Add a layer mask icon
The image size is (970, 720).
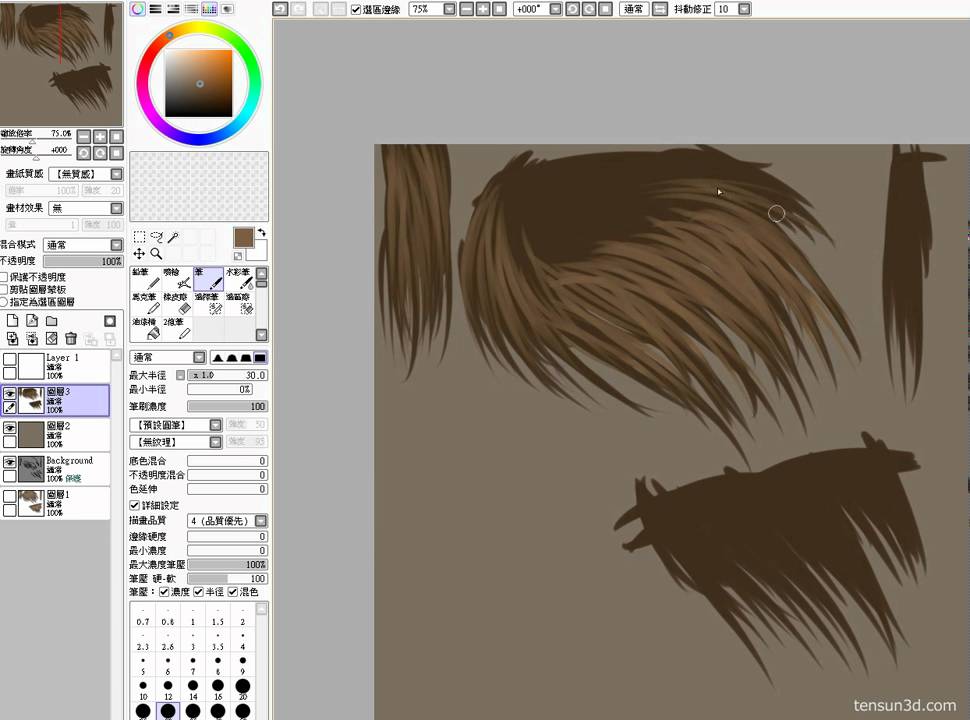(x=109, y=320)
